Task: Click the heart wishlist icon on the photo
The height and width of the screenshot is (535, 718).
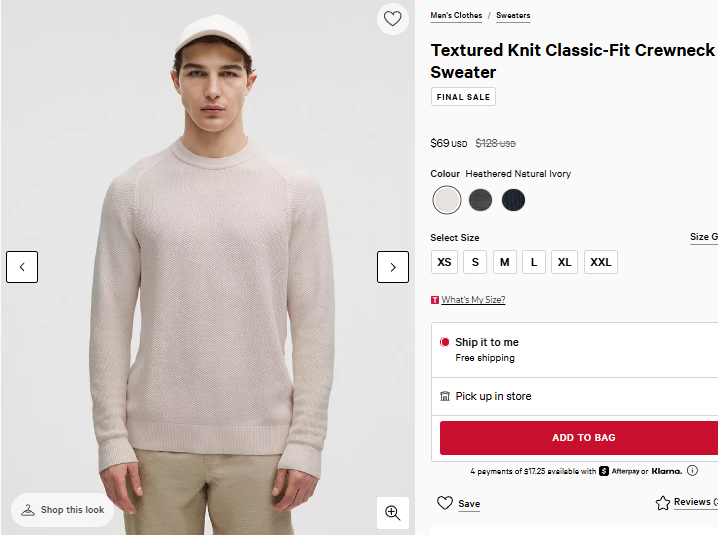Action: pos(392,19)
